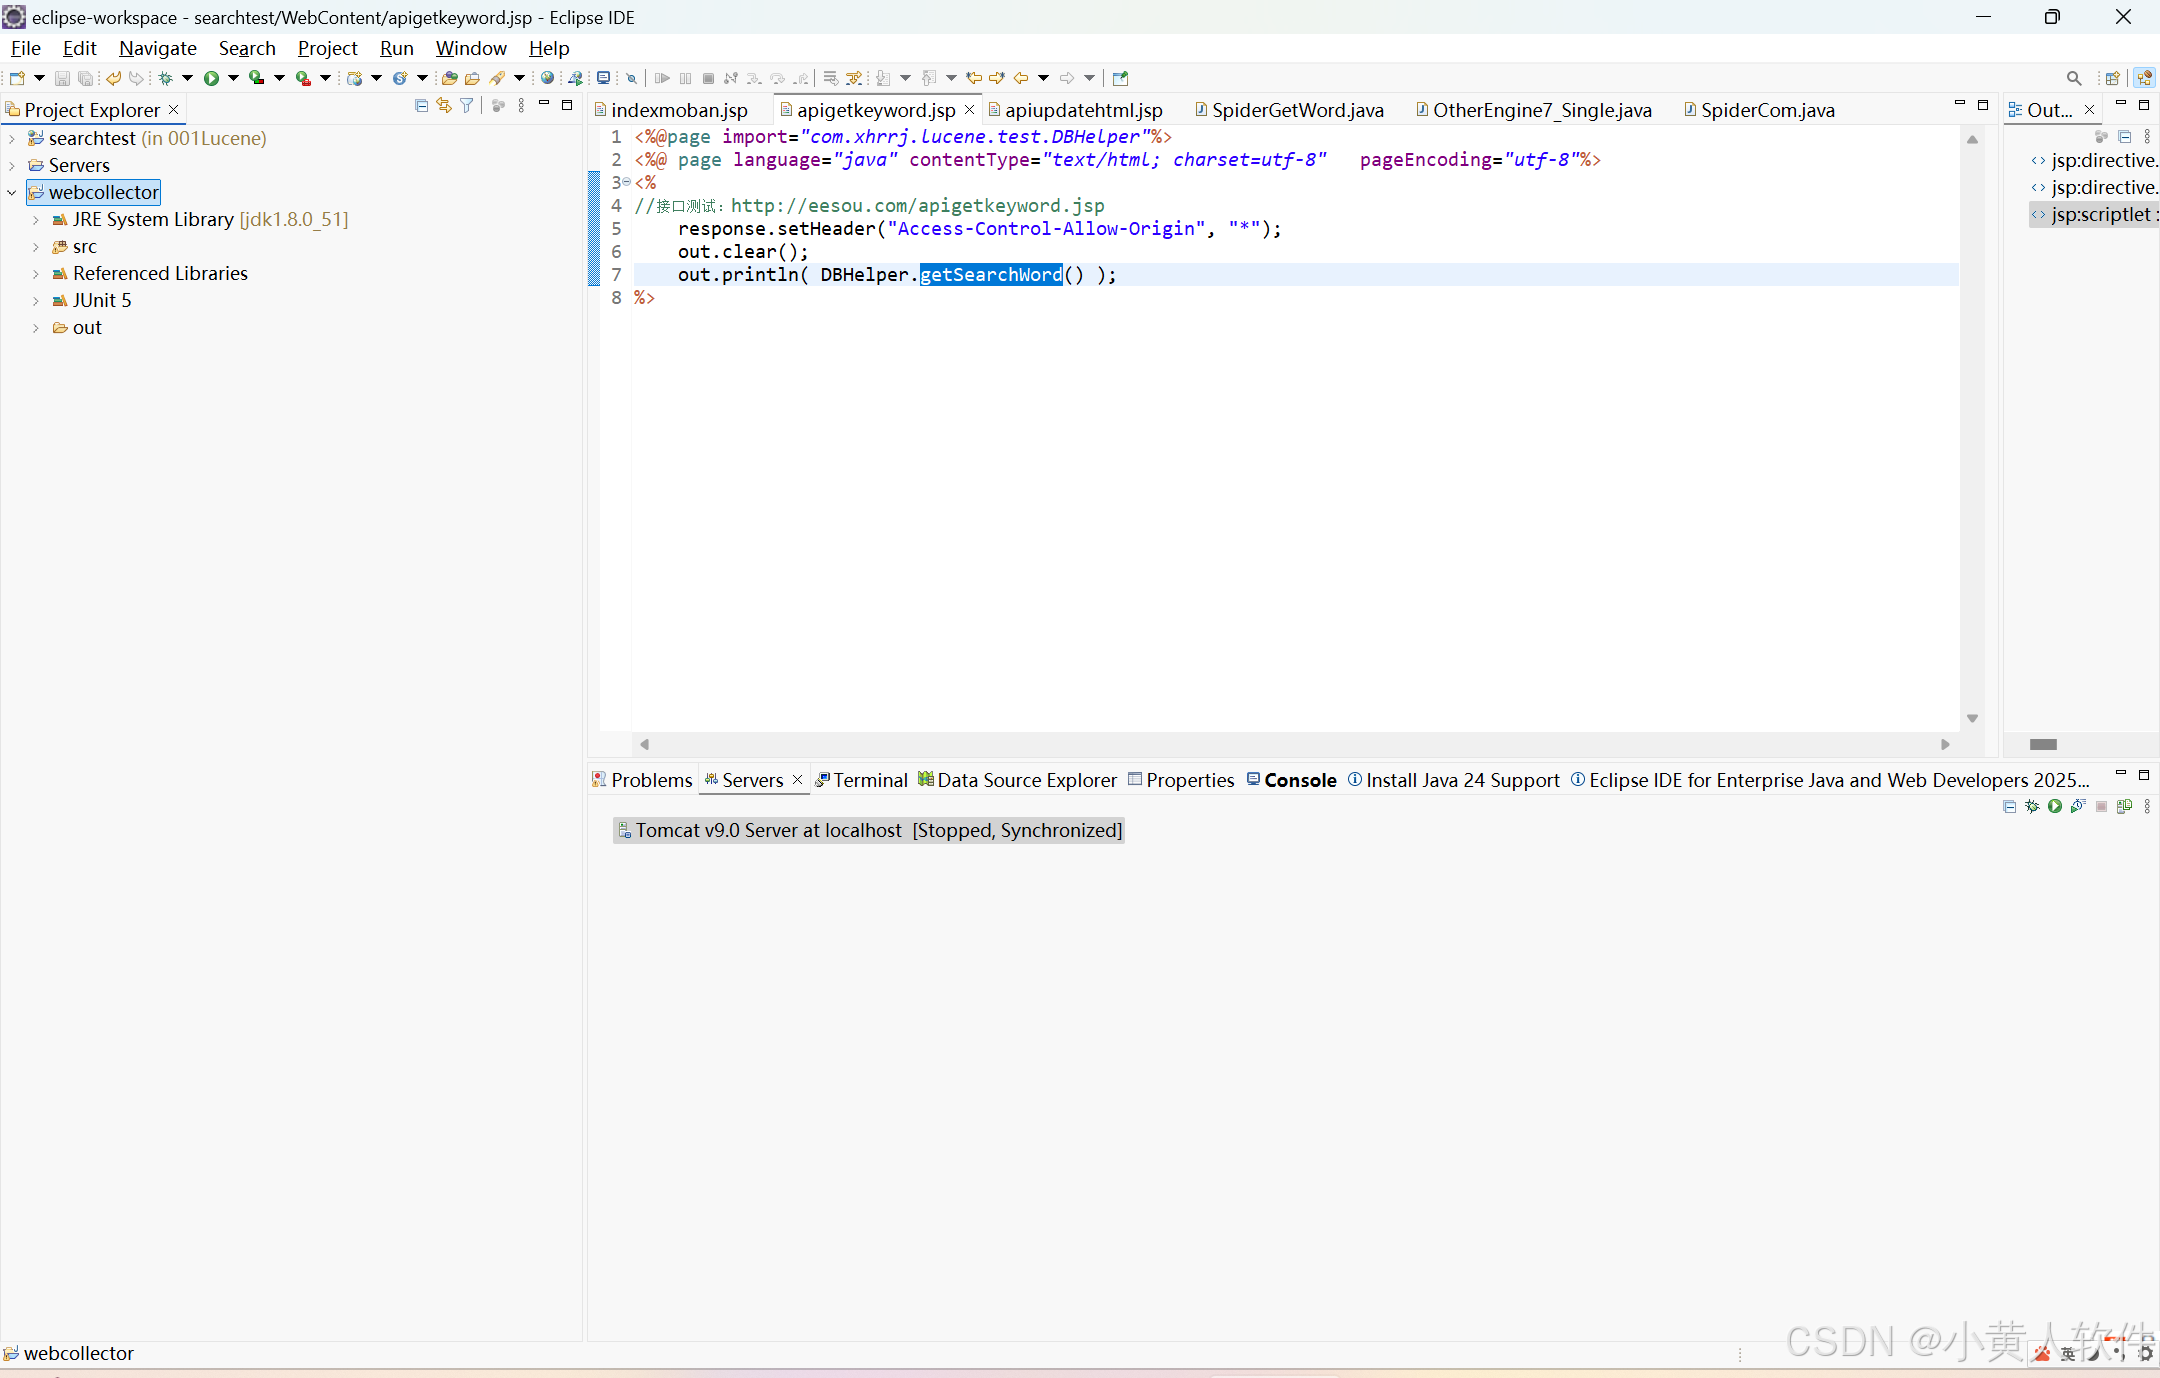Collapse all nodes in Outline view
Image resolution: width=2160 pixels, height=1378 pixels.
point(2124,137)
